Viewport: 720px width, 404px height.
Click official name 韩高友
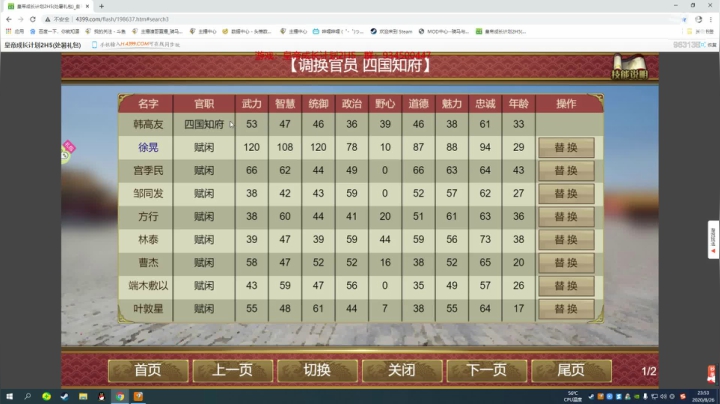[x=148, y=124]
